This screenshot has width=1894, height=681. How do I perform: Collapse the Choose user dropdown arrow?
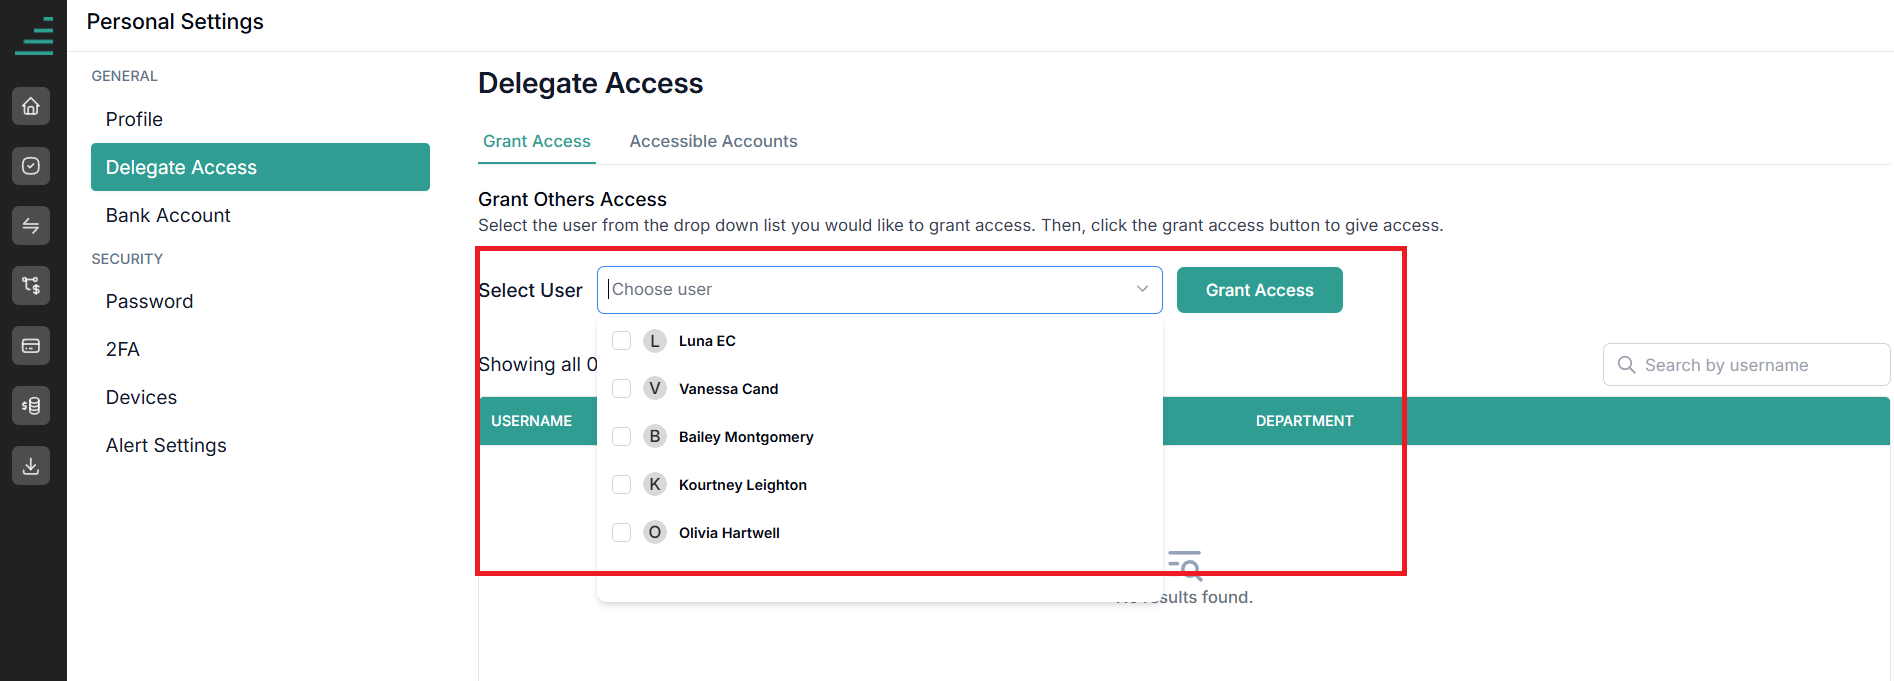click(x=1142, y=289)
